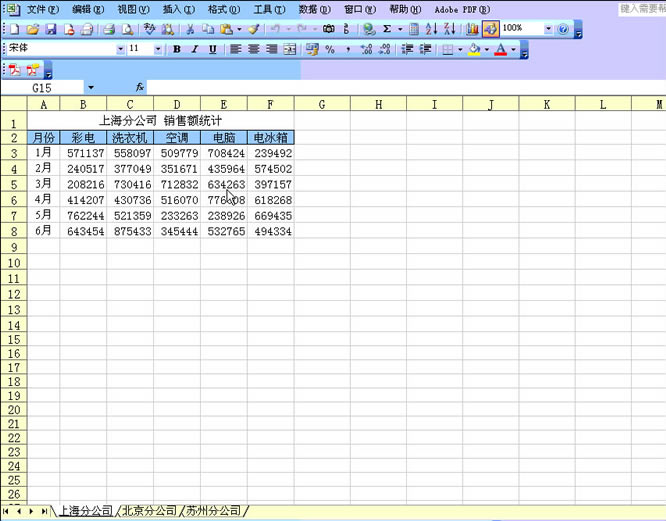
Task: Decrease decimal places
Action: (384, 49)
